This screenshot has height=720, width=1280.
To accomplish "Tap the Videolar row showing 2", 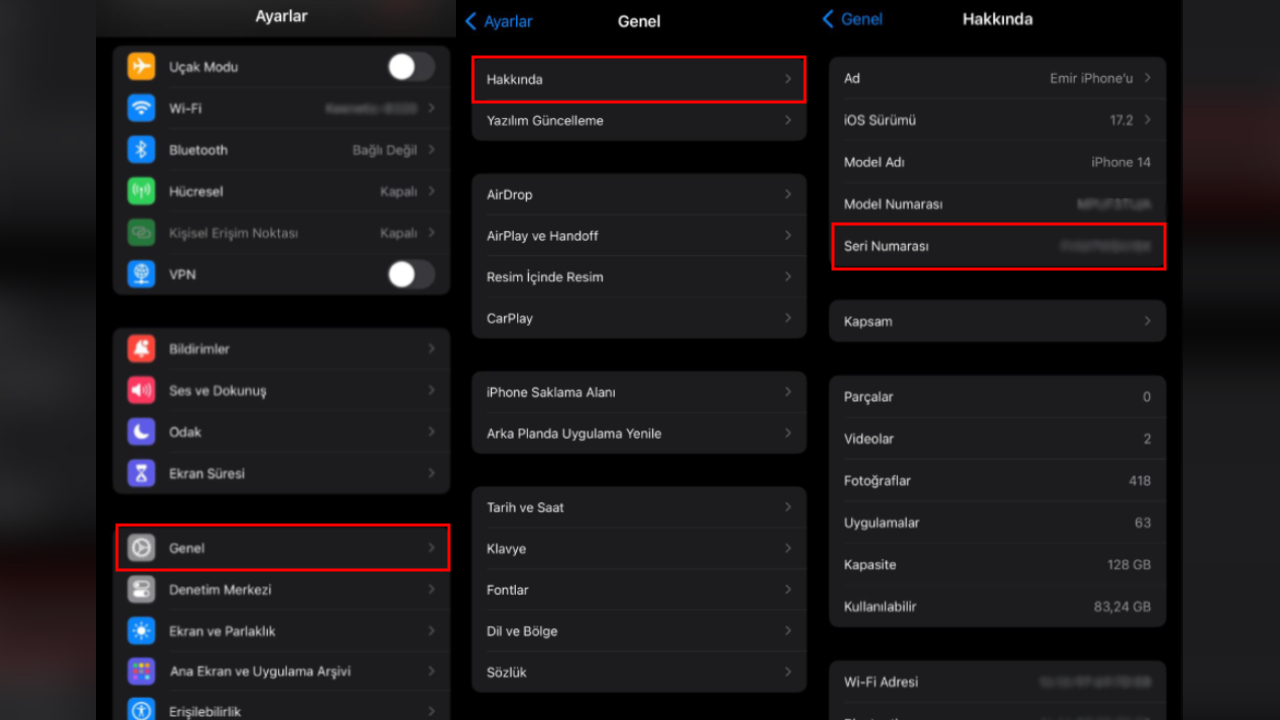I will [997, 439].
